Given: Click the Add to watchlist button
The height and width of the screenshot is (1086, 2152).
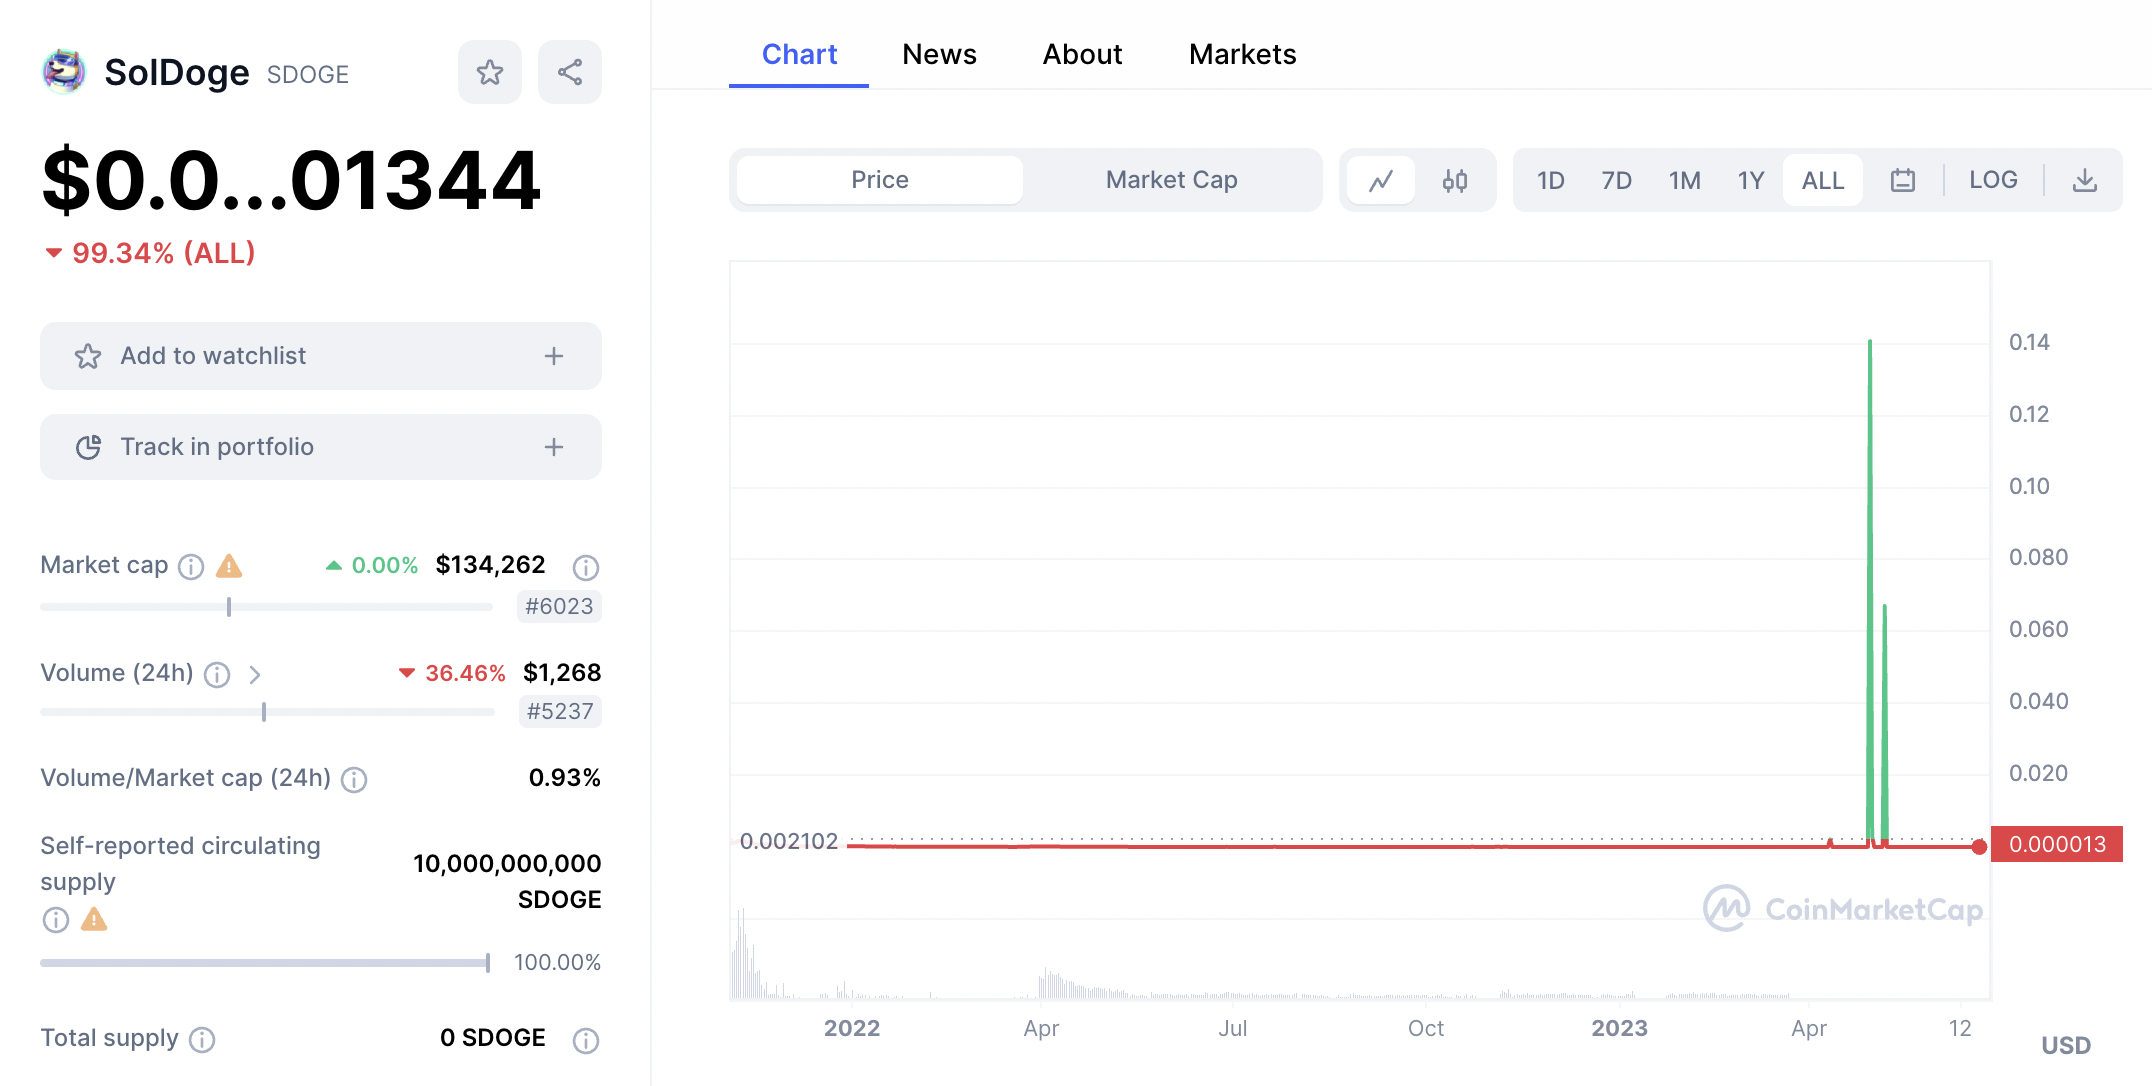Looking at the screenshot, I should (321, 356).
